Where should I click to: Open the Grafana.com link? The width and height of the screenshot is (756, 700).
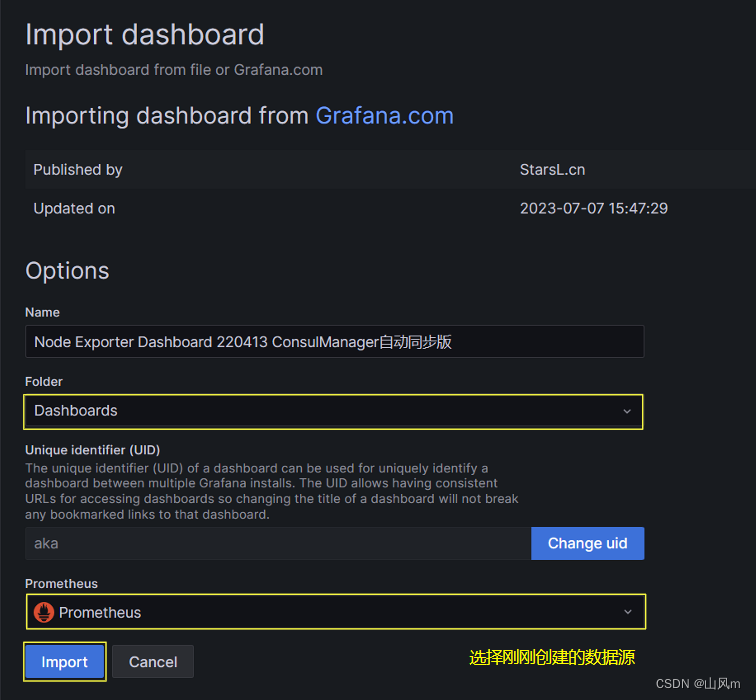click(x=384, y=116)
